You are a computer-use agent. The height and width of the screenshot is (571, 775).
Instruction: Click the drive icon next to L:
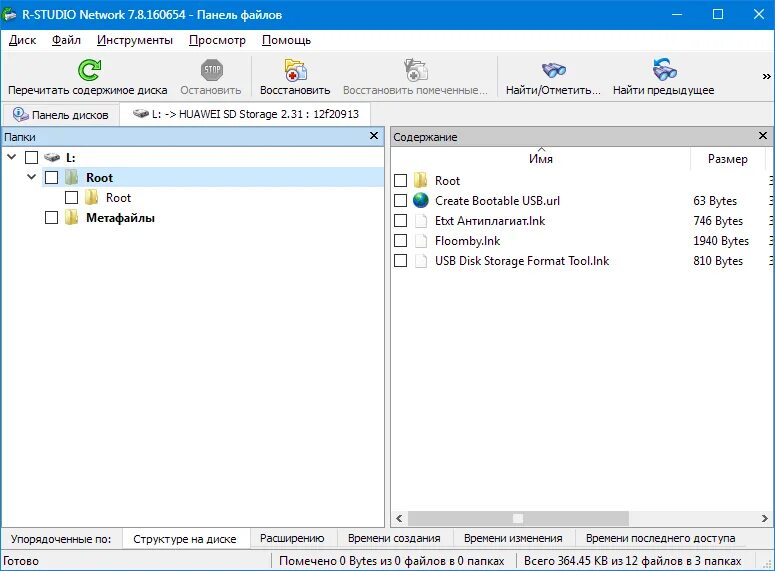pos(52,158)
